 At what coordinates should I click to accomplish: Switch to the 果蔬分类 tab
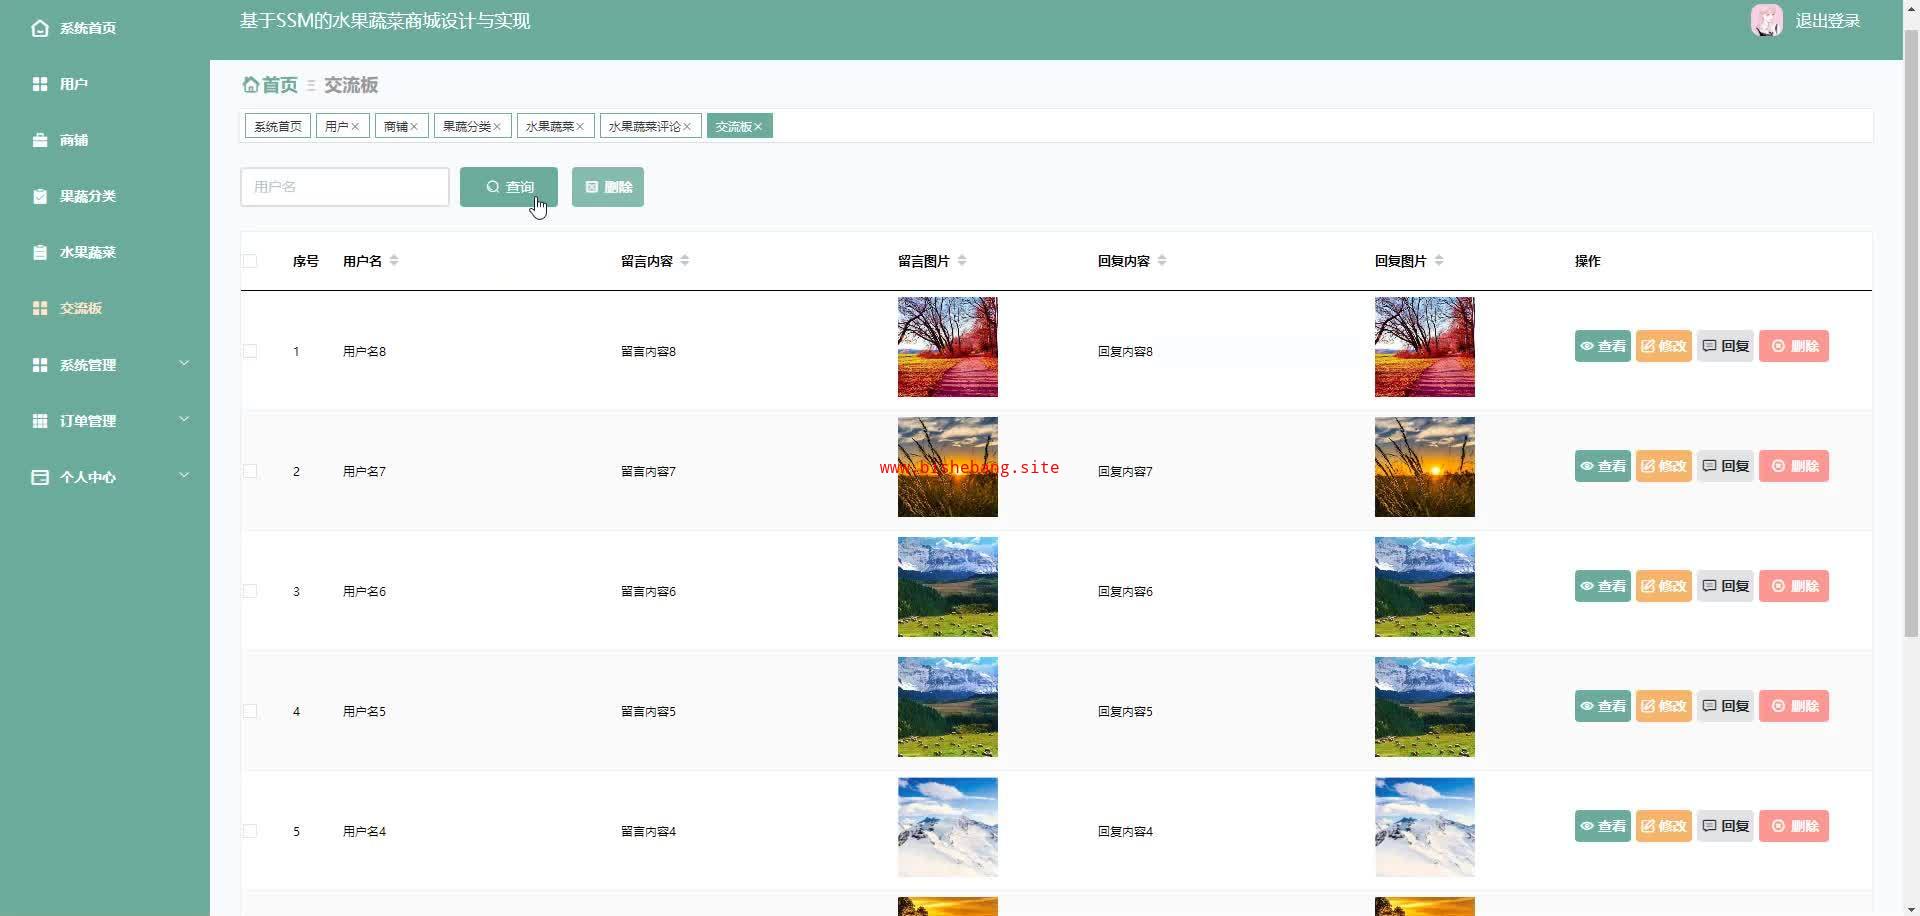click(467, 127)
